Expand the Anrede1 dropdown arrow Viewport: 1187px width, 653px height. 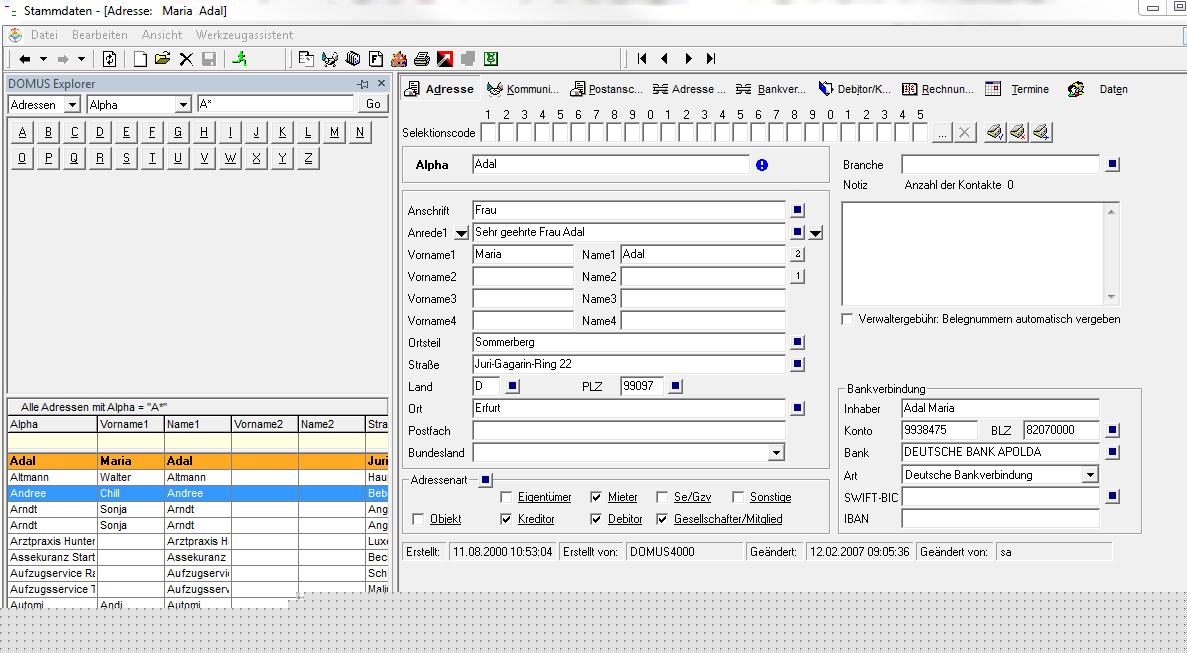tap(461, 232)
